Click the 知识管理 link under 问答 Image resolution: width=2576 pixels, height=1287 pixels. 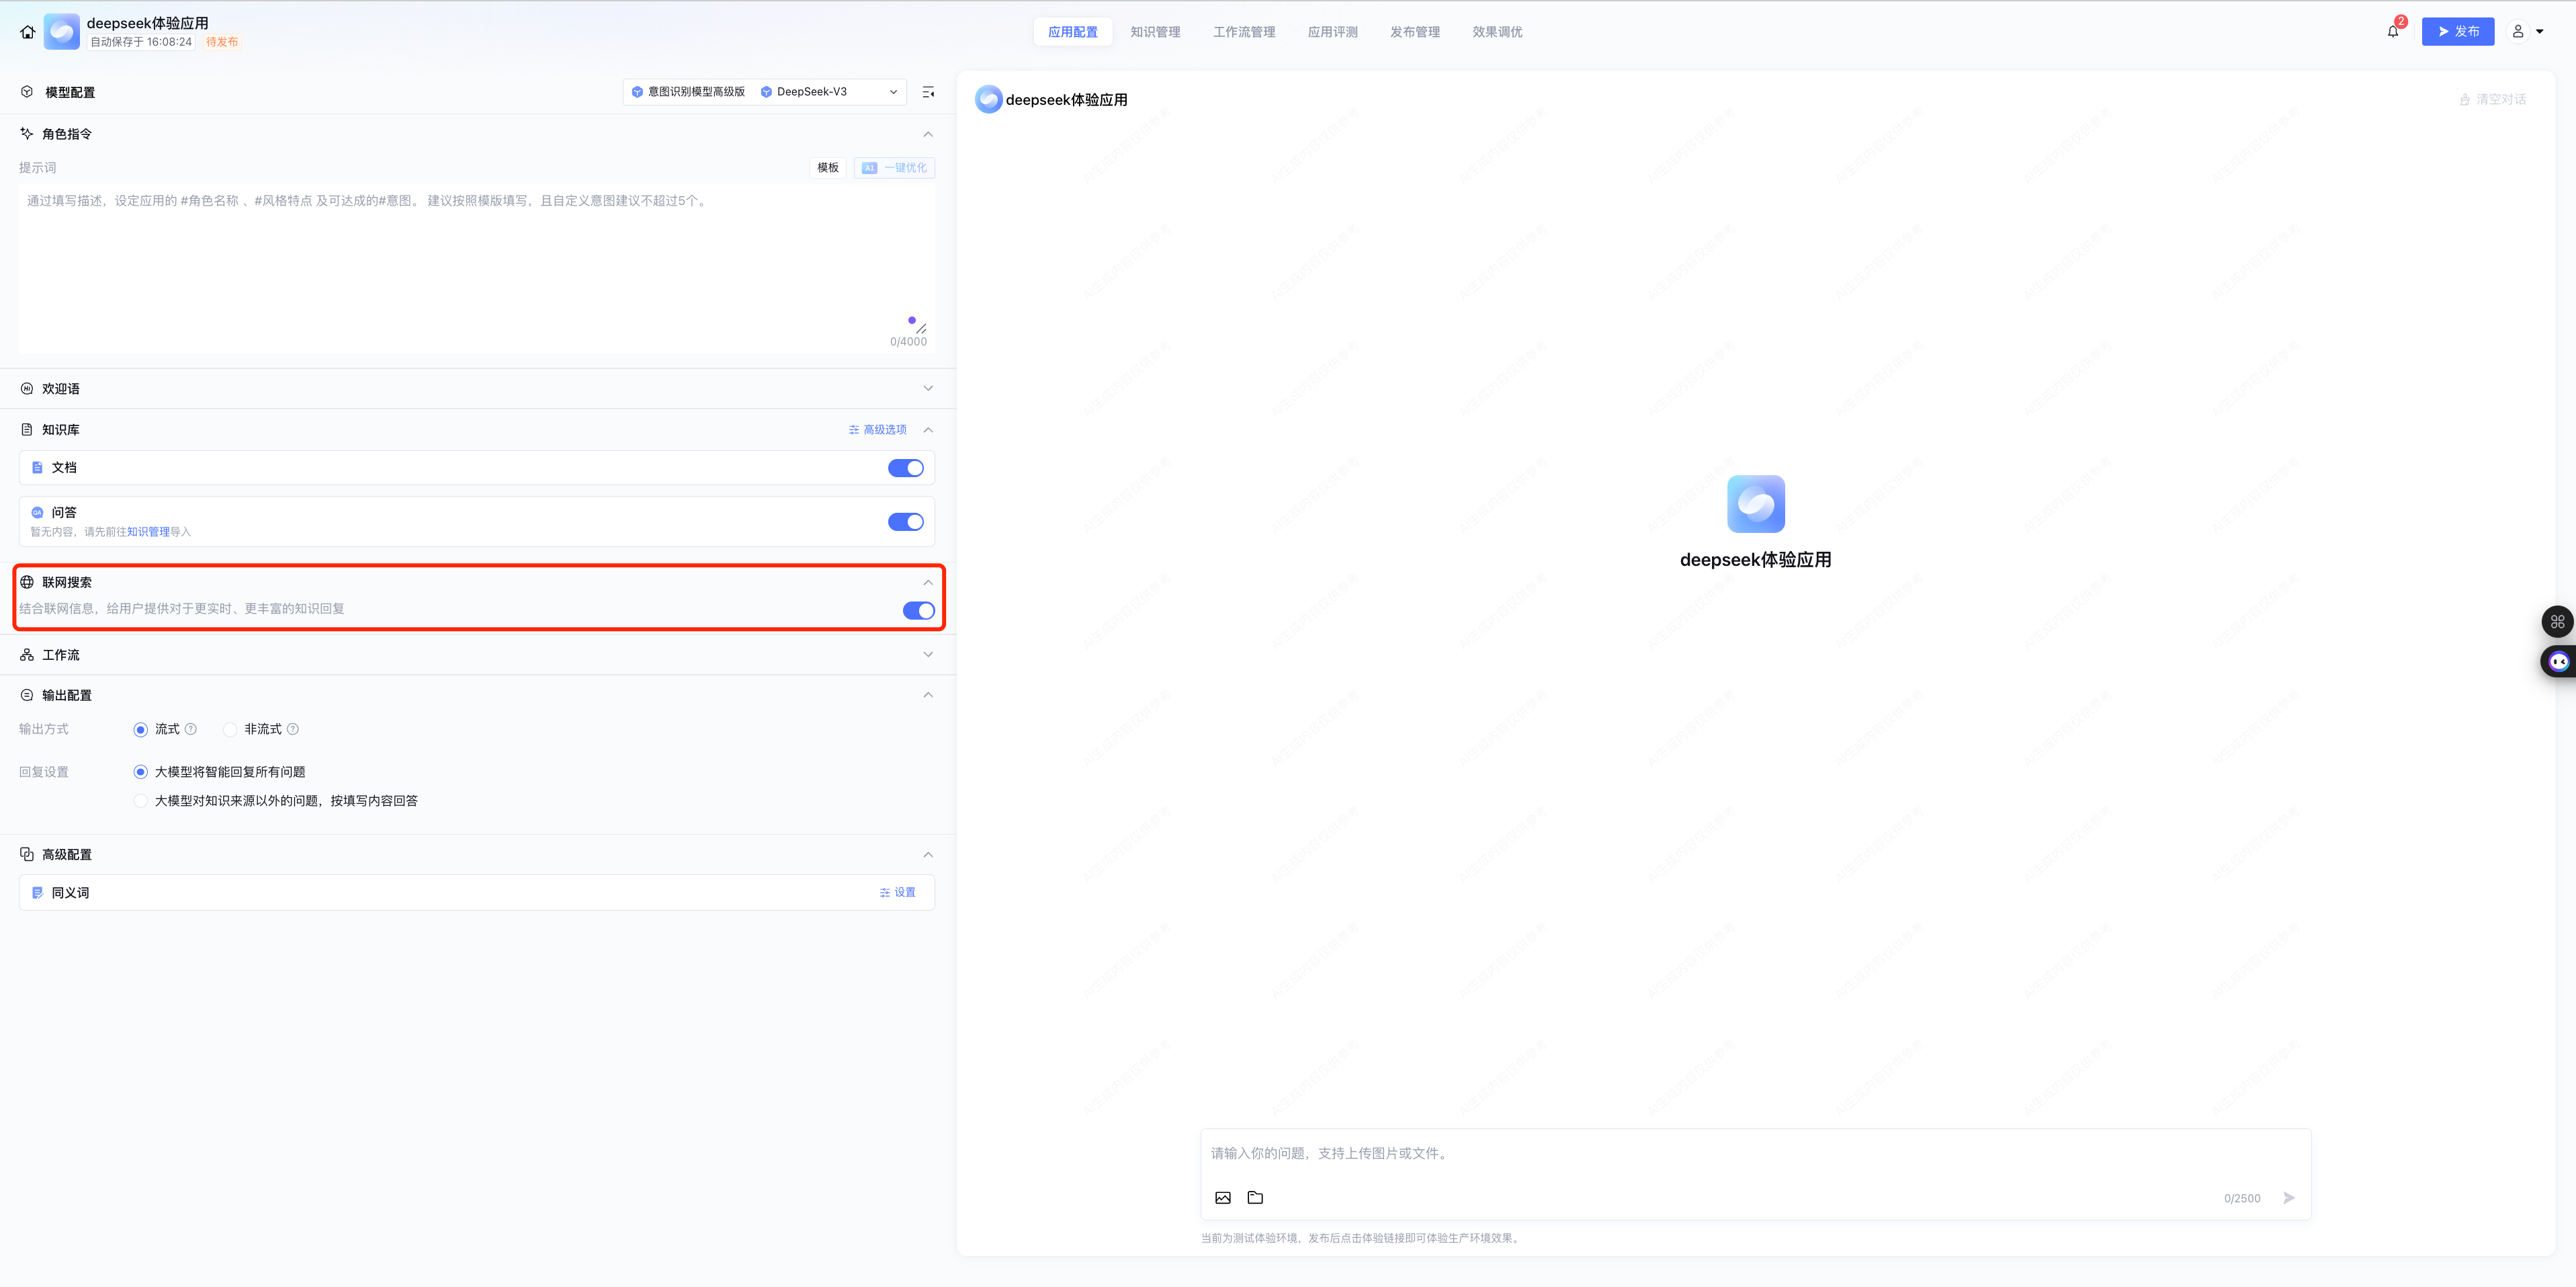(148, 532)
